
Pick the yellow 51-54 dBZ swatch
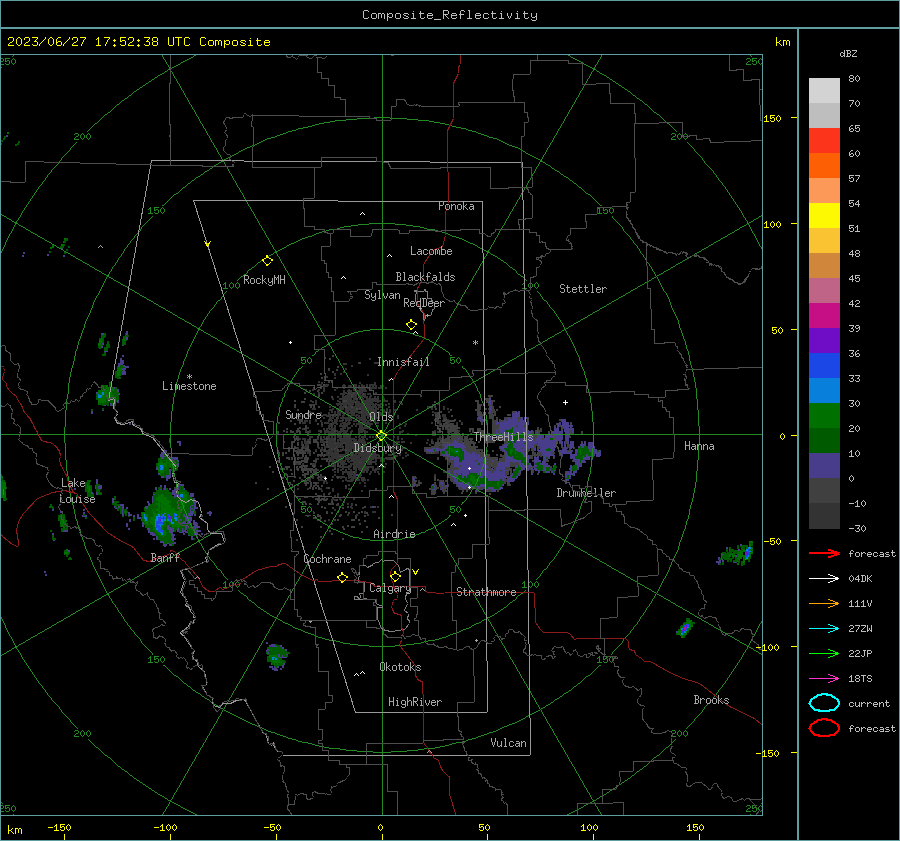[824, 215]
